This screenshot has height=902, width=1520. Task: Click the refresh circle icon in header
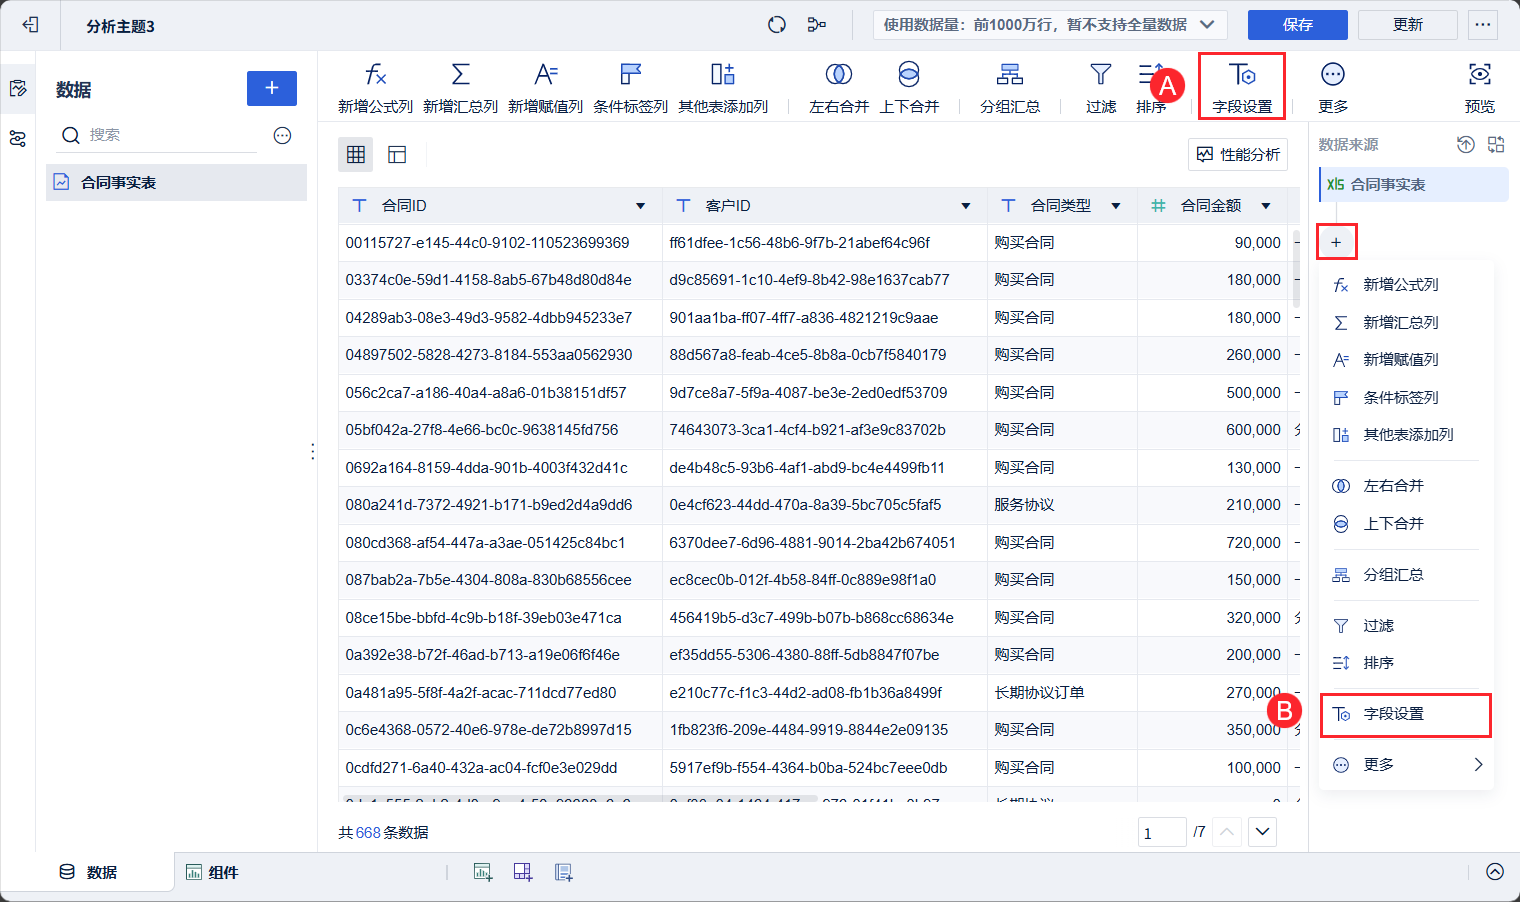pyautogui.click(x=777, y=25)
